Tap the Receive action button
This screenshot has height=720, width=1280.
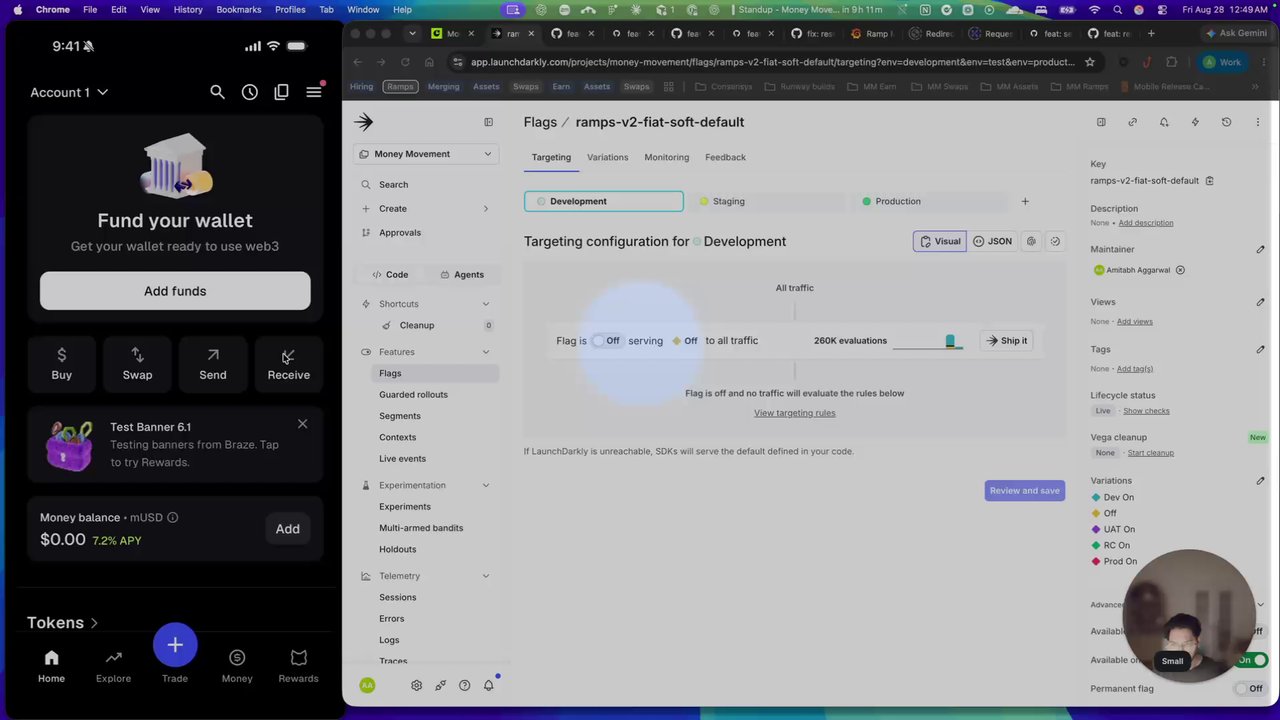coord(289,364)
